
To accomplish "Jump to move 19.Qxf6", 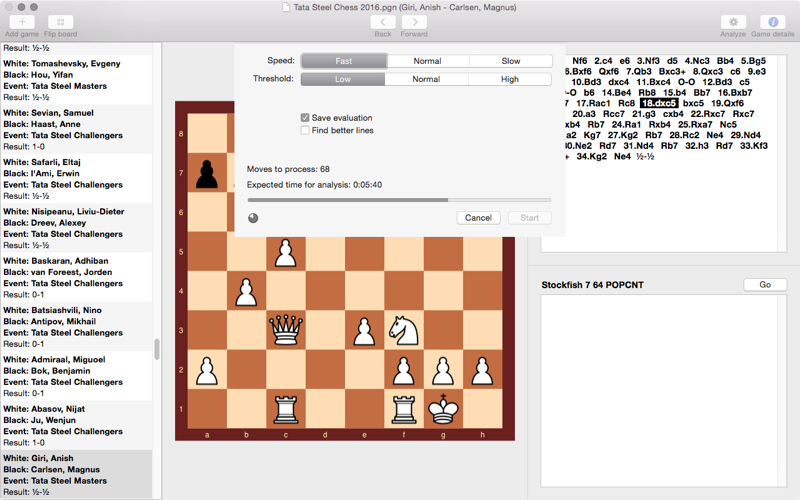I will pyautogui.click(x=728, y=103).
